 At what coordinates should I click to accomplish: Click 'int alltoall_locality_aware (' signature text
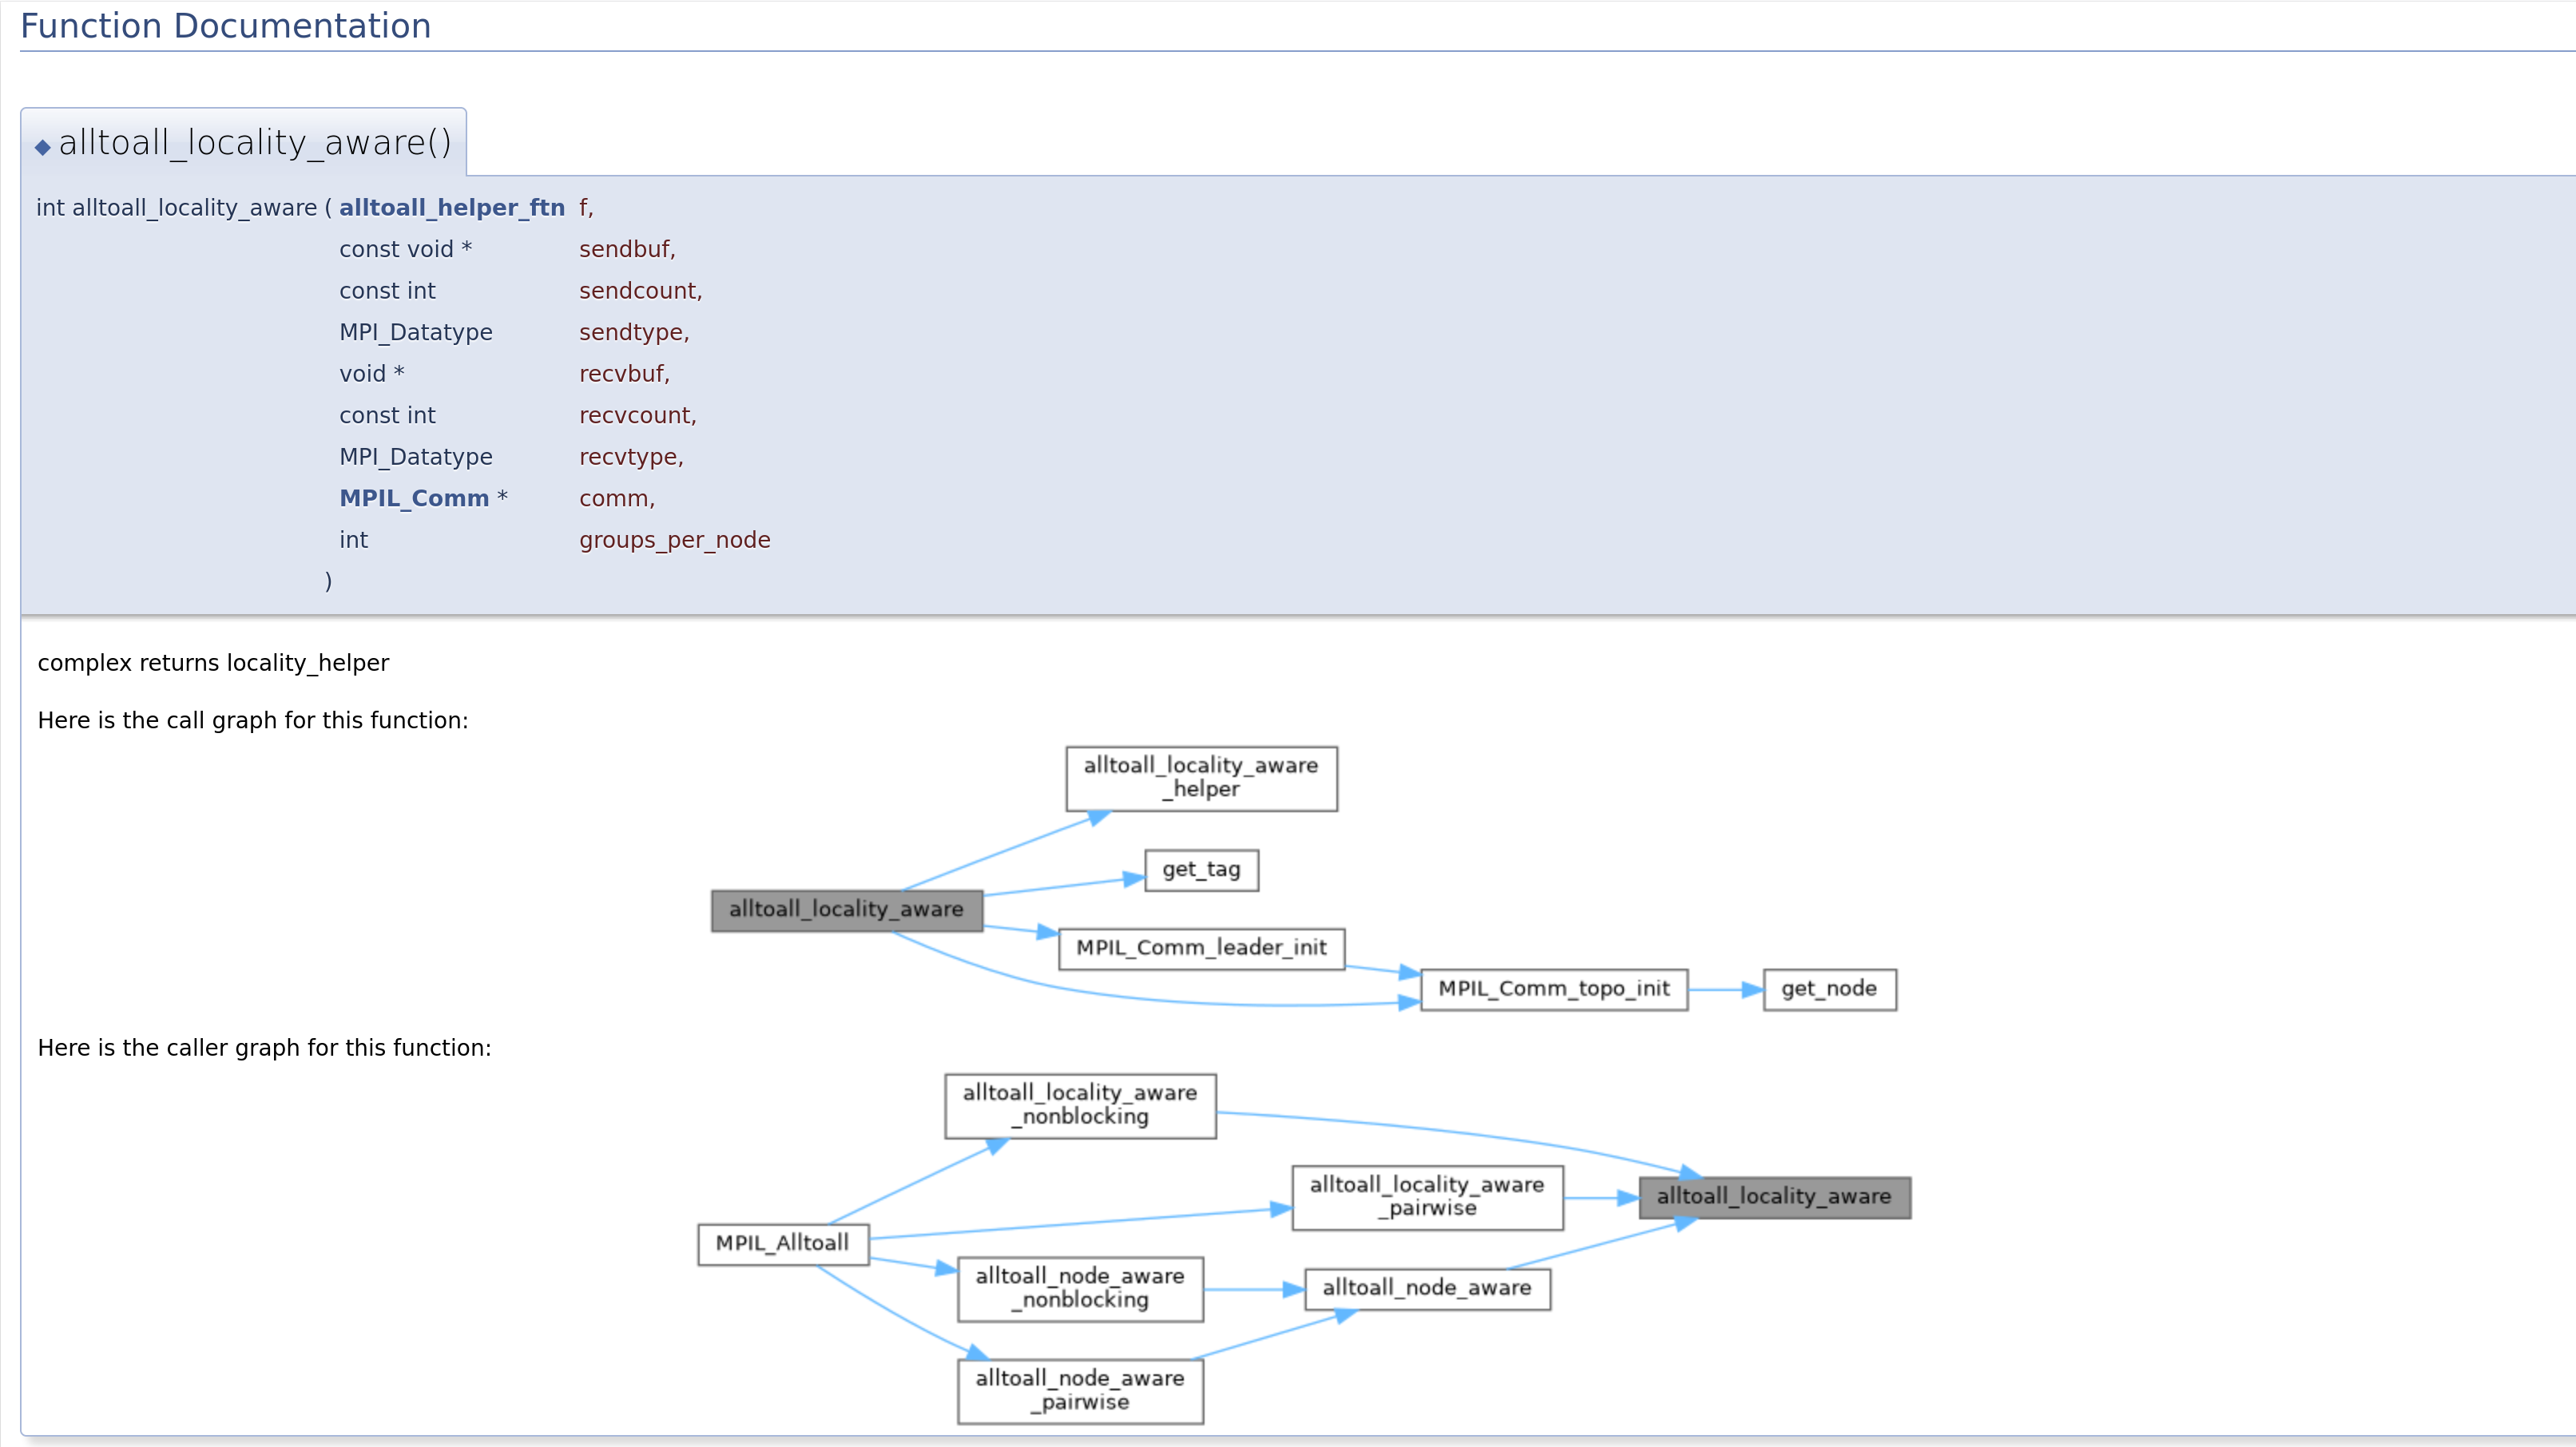184,207
